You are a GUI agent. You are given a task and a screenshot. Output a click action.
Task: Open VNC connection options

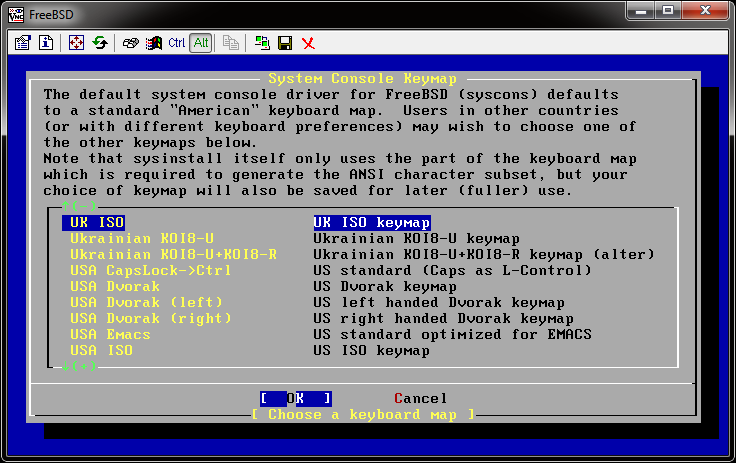22,43
